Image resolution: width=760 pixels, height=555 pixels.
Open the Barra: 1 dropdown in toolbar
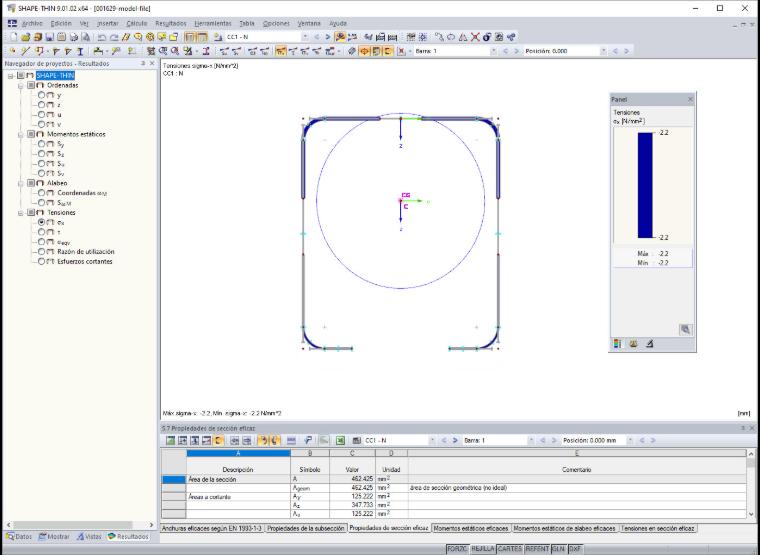493,51
